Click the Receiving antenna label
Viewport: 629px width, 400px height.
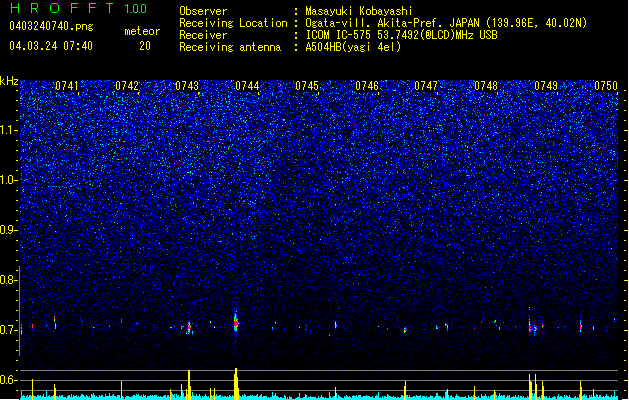tap(230, 47)
